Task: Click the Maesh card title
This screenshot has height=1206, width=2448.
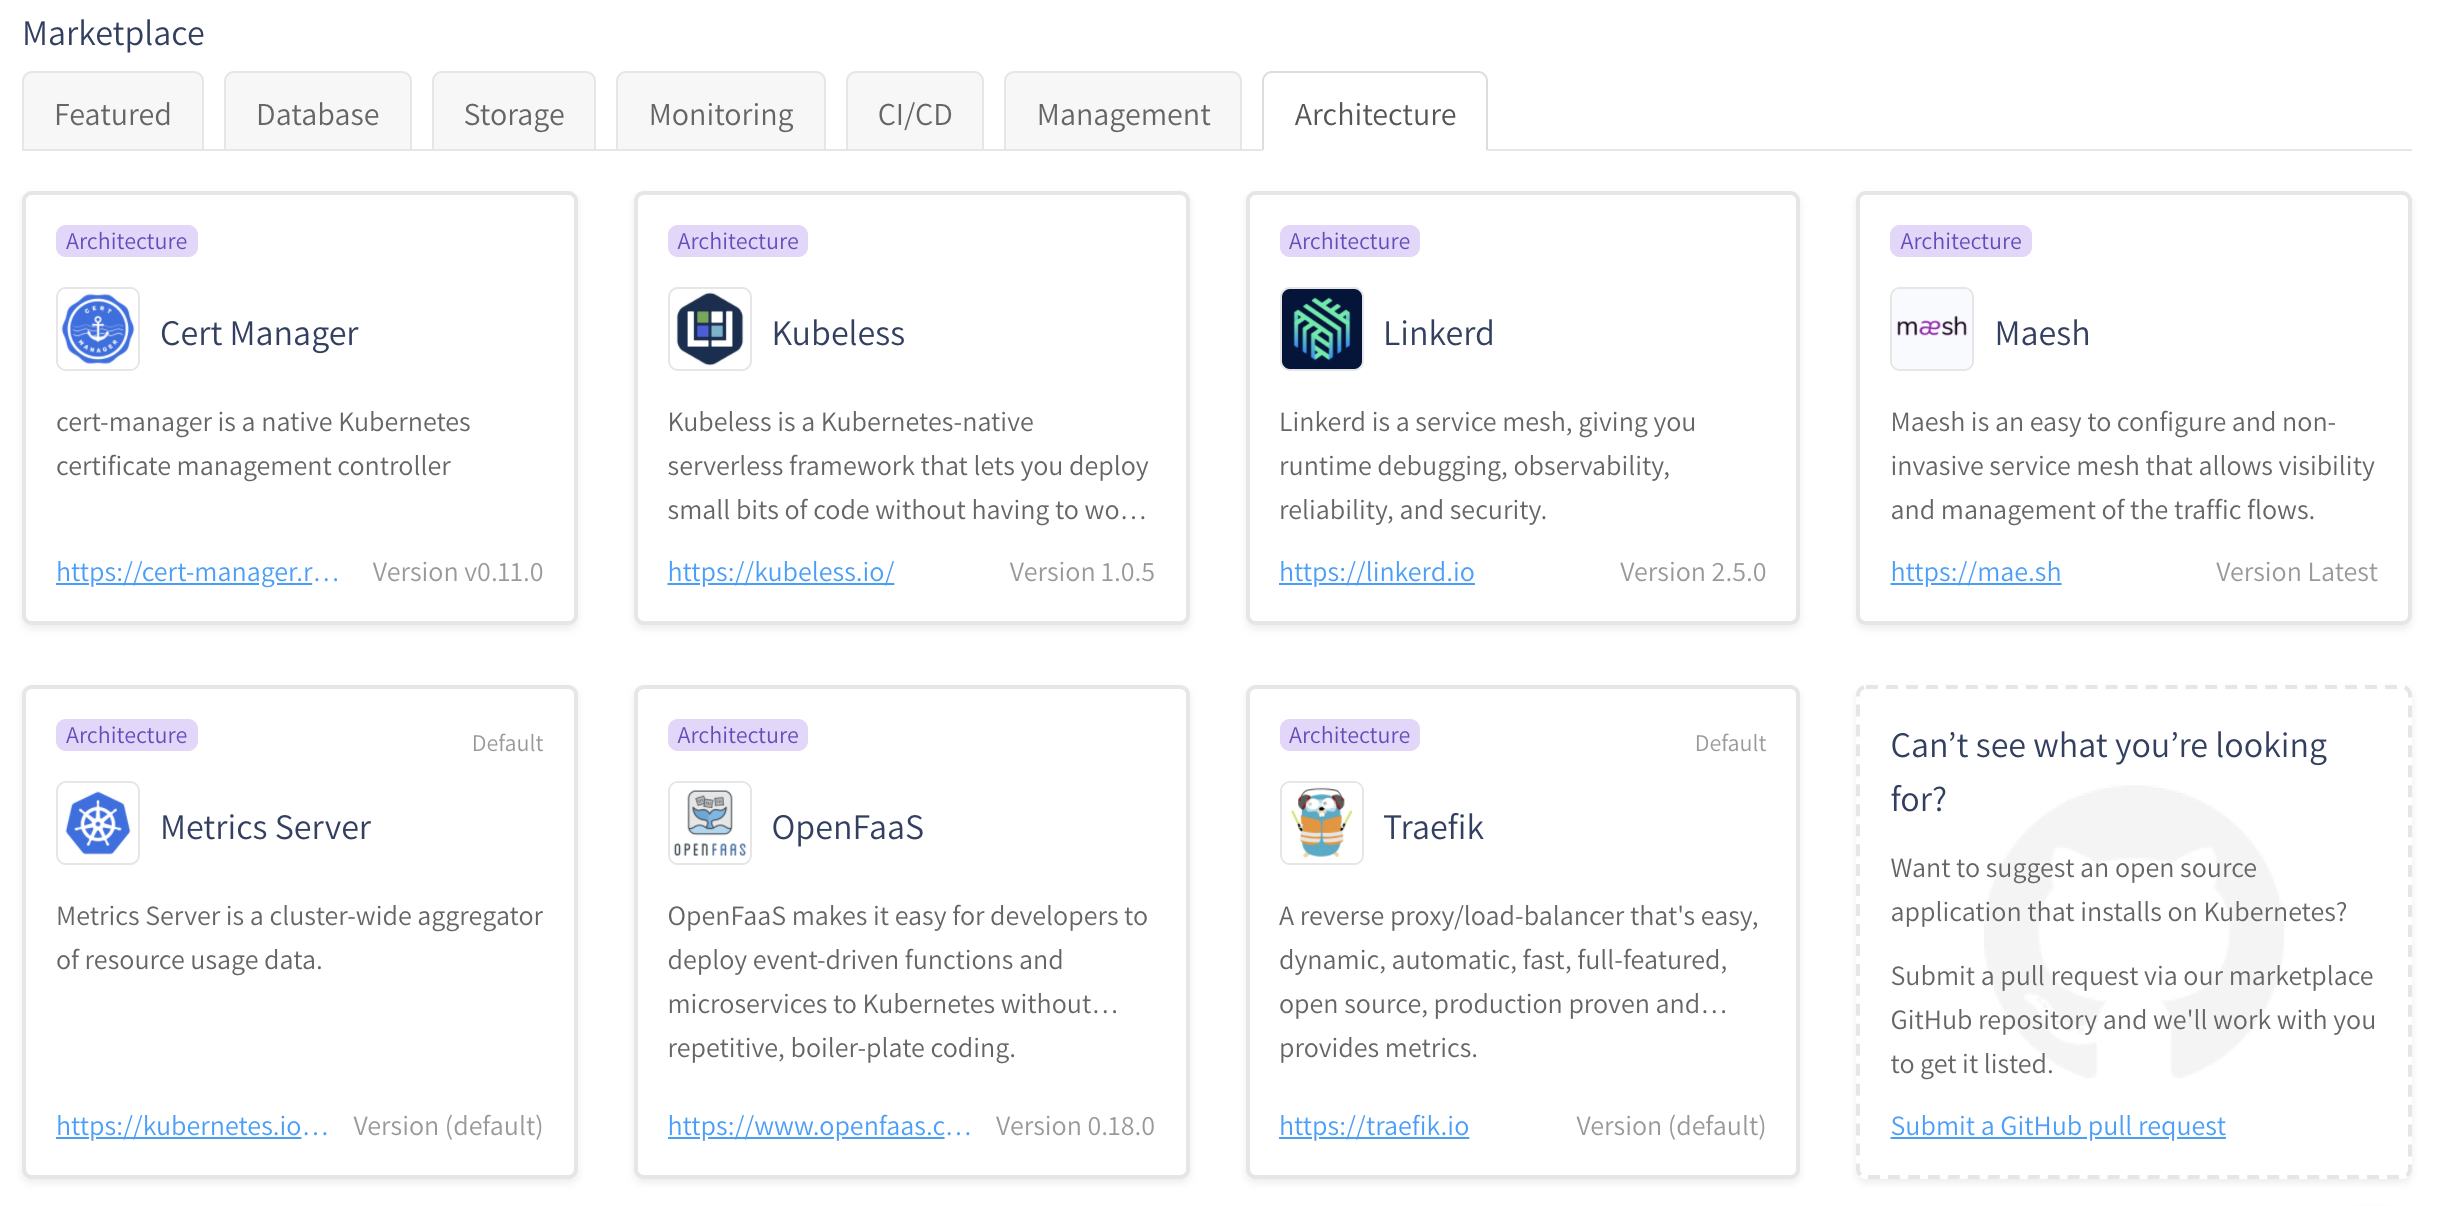Action: point(2042,333)
